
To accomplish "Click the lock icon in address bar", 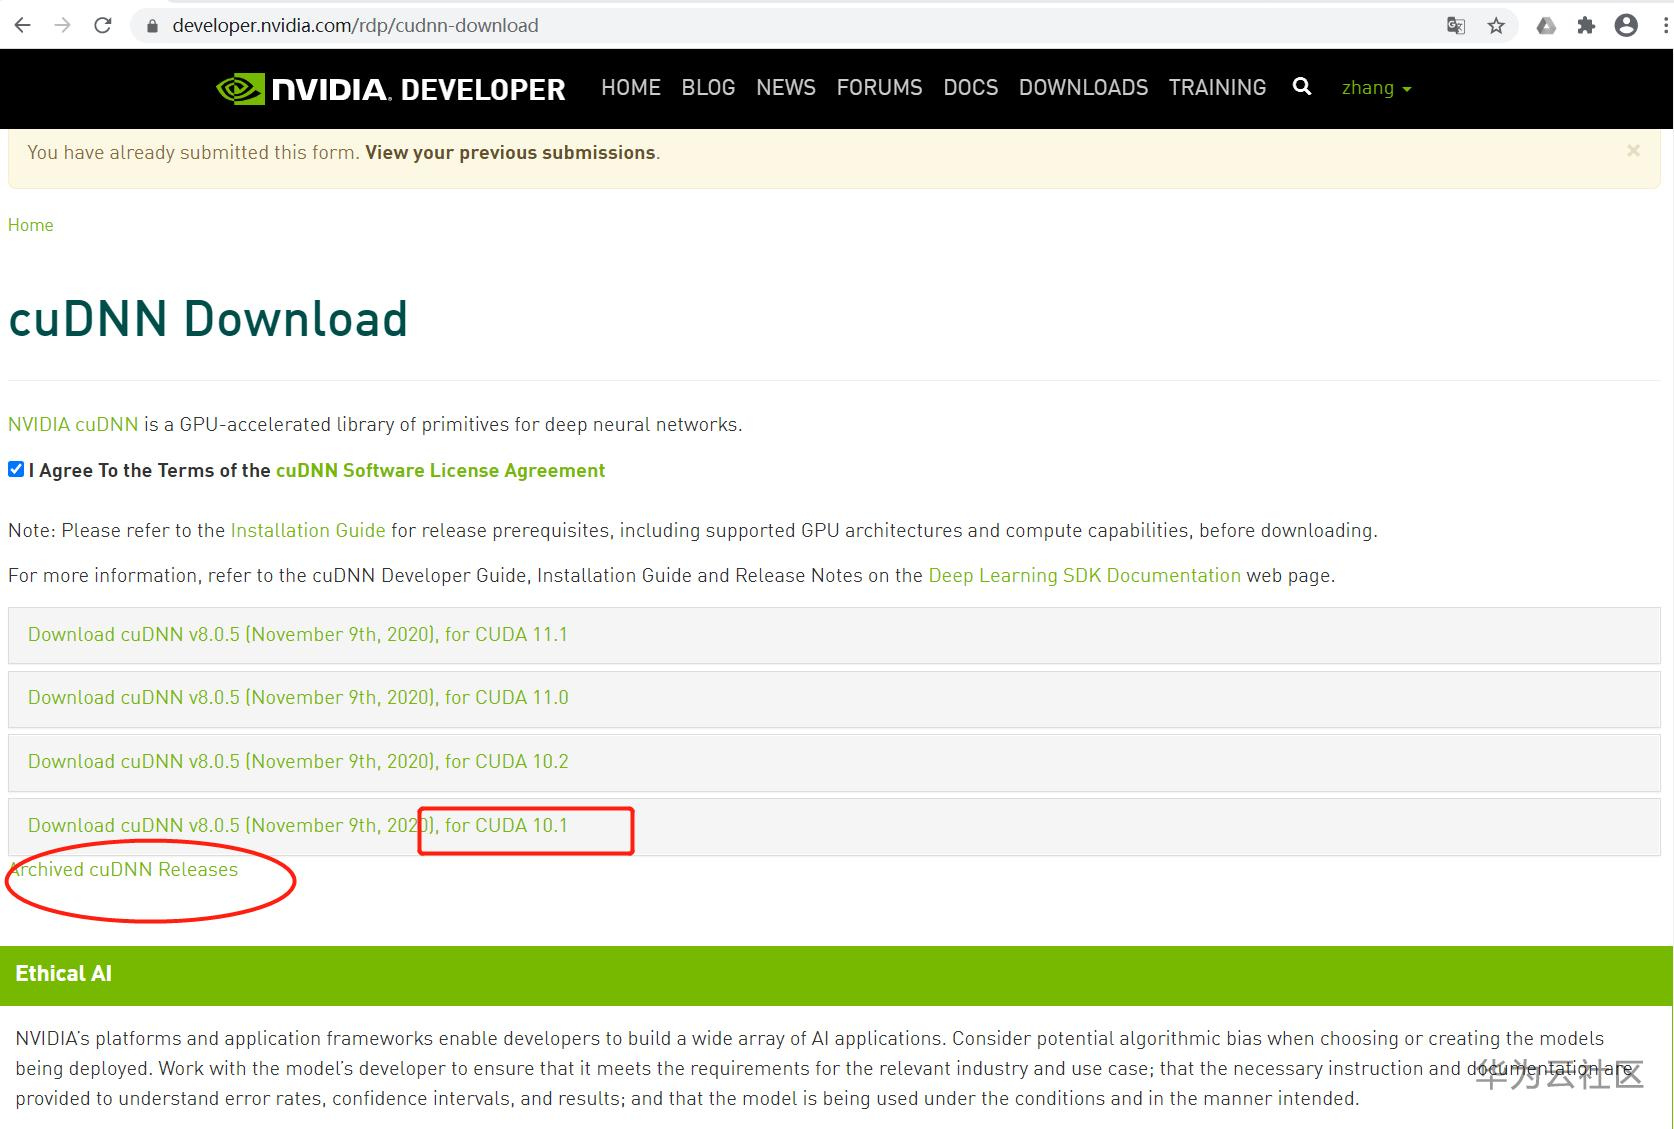I will (x=152, y=26).
